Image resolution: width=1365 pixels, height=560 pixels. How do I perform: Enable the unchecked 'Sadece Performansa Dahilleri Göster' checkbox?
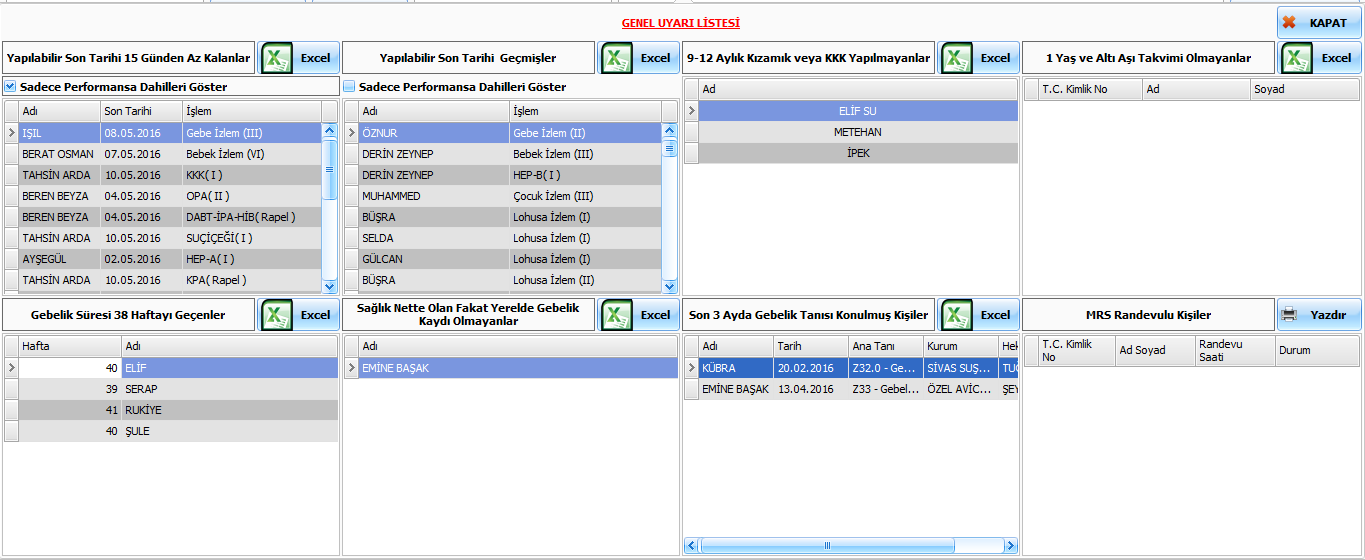350,87
